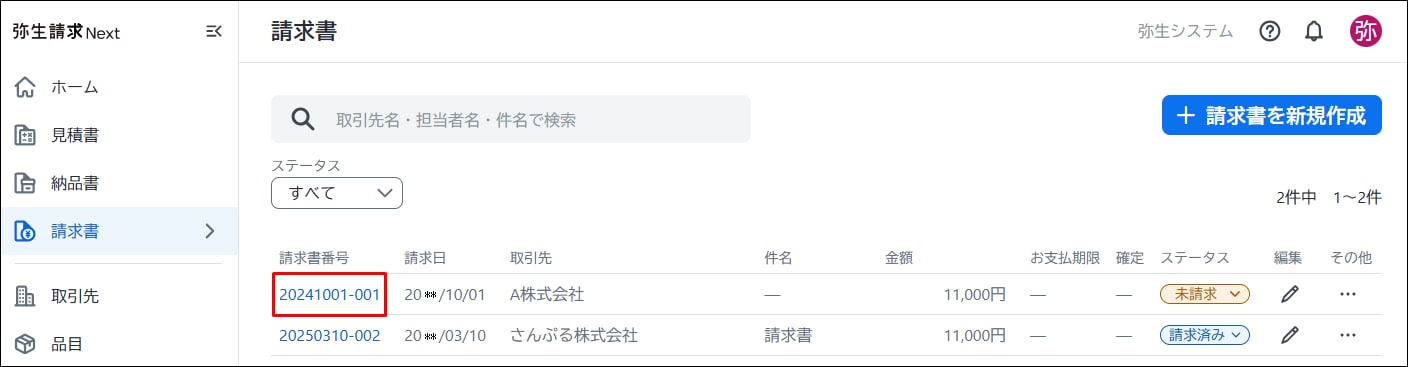This screenshot has width=1408, height=367.
Task: Expand the 請求書 sidebar chevron
Action: 210,232
